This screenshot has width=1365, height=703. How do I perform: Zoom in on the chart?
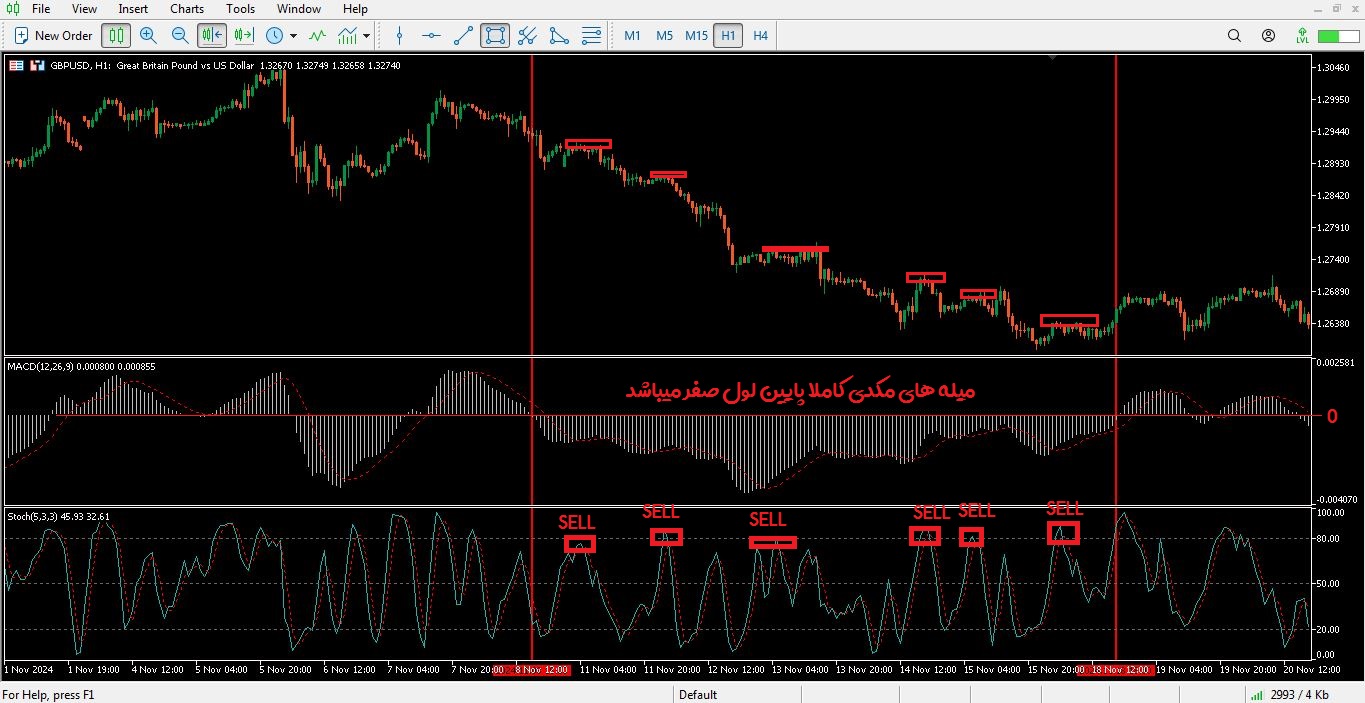tap(148, 36)
